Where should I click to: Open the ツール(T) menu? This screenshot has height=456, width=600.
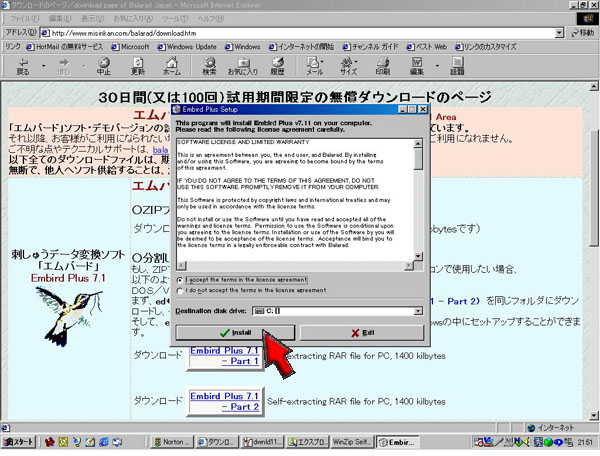pos(175,18)
